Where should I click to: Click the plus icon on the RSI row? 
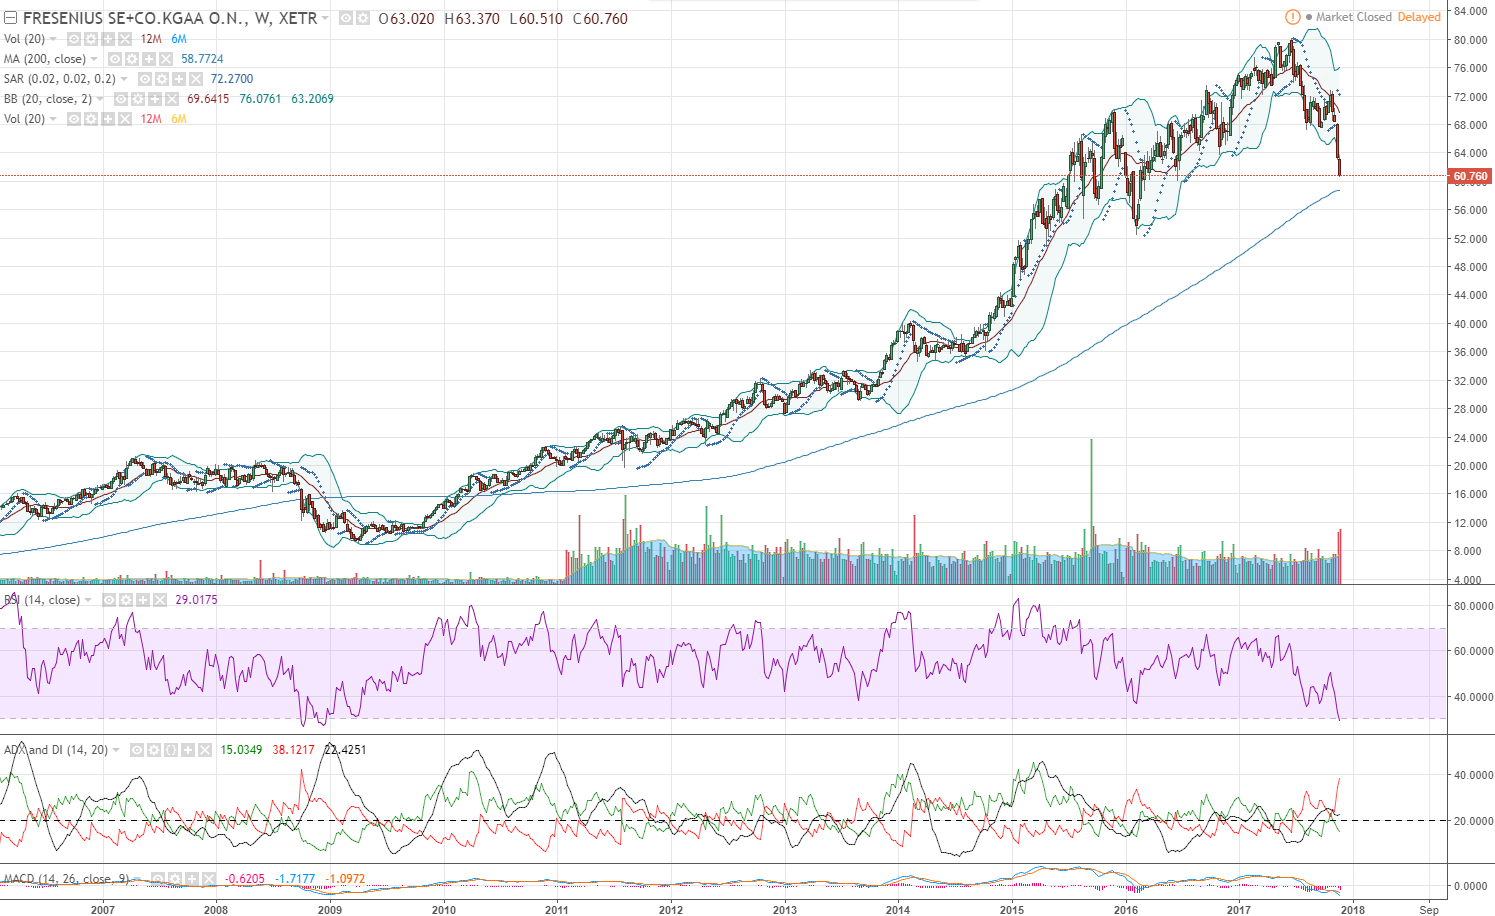click(x=143, y=600)
